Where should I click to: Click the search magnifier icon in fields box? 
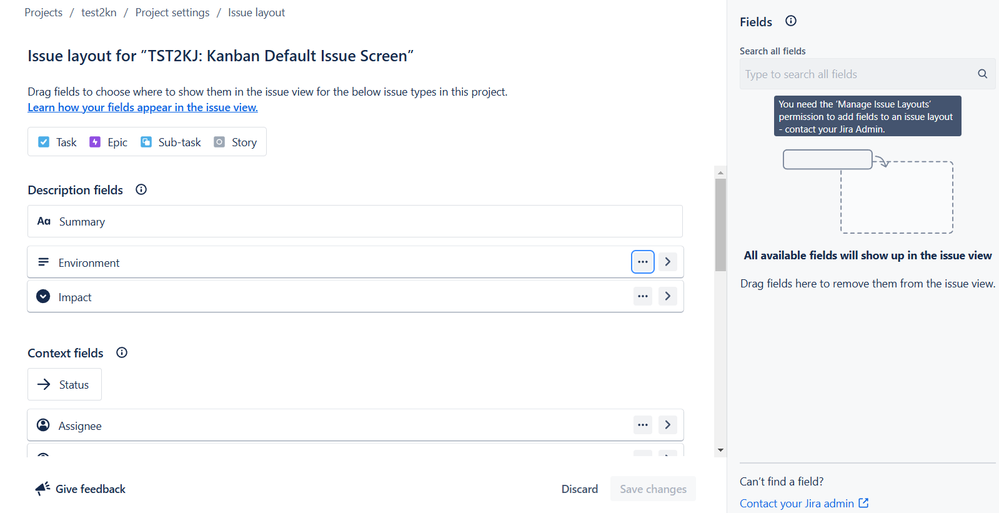tap(982, 74)
